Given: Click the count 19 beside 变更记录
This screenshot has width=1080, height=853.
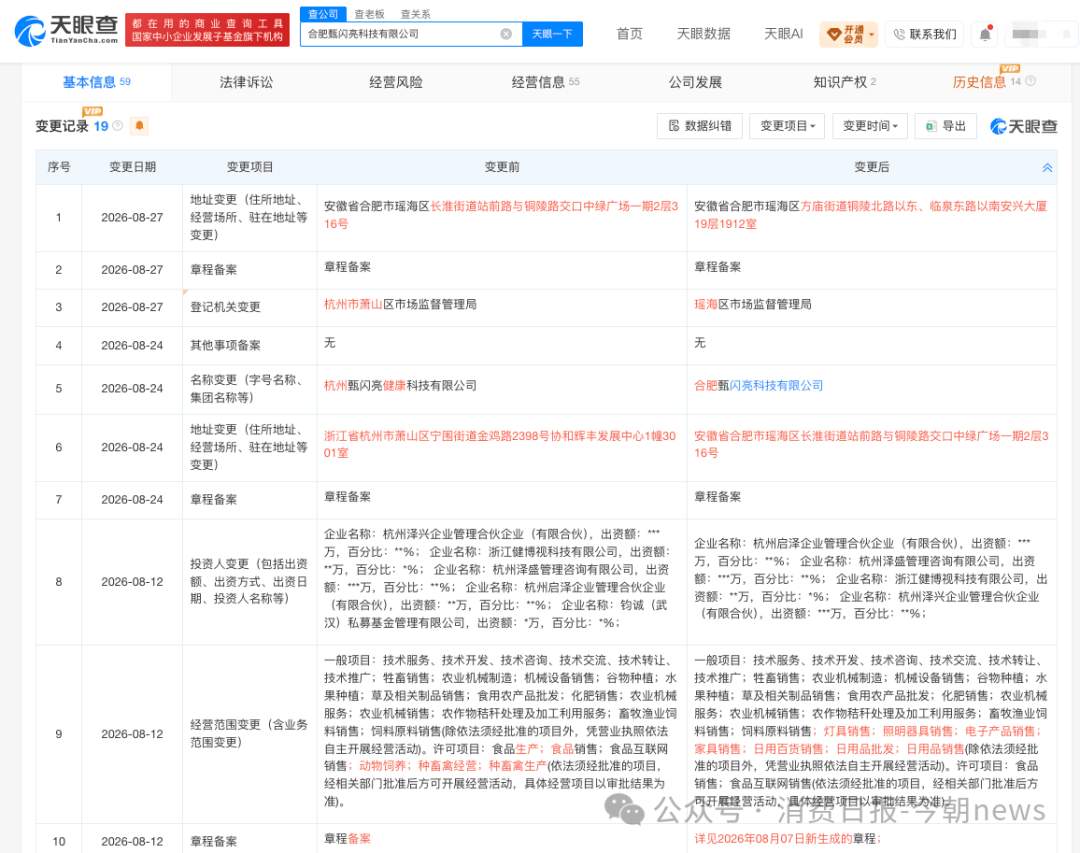Looking at the screenshot, I should (x=101, y=127).
